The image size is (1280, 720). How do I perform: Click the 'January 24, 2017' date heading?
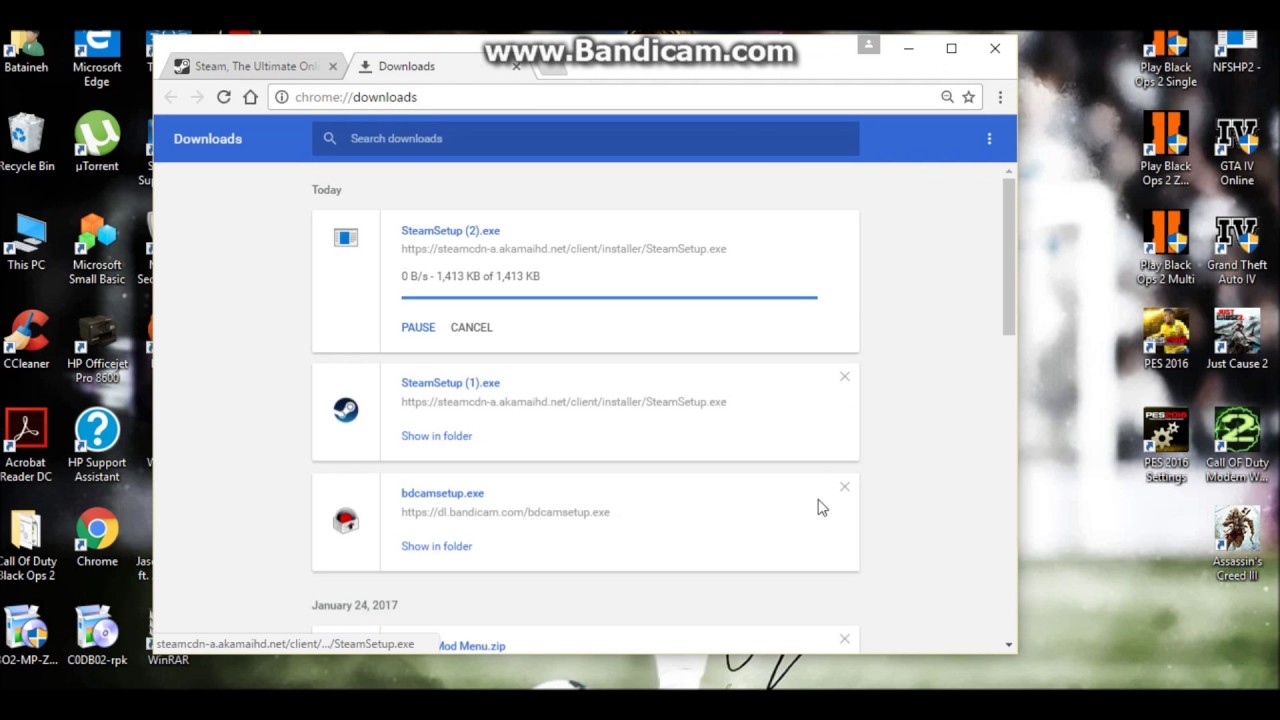(x=354, y=605)
